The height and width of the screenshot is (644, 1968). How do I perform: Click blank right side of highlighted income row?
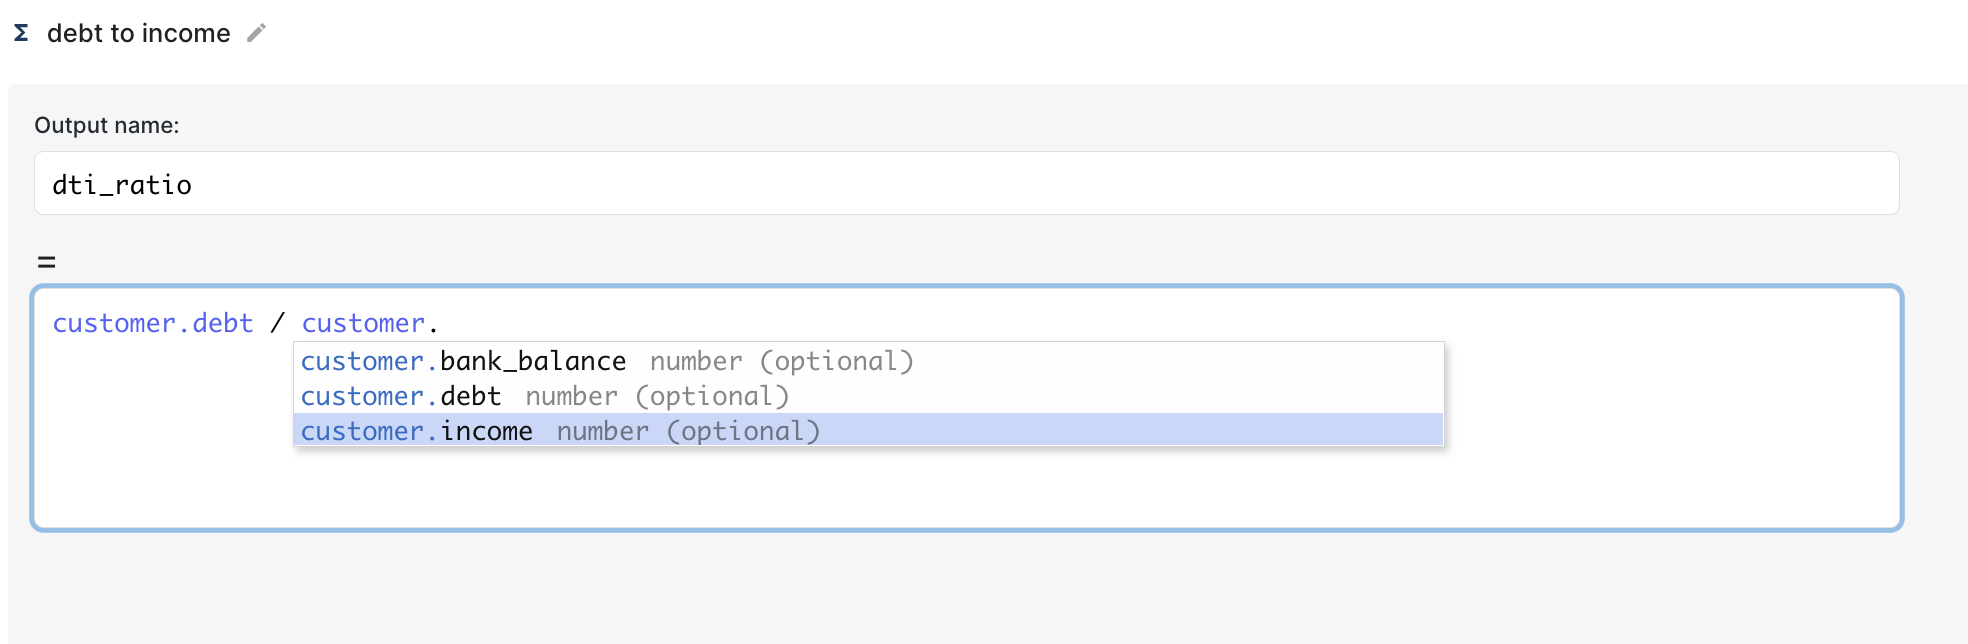(x=1200, y=431)
